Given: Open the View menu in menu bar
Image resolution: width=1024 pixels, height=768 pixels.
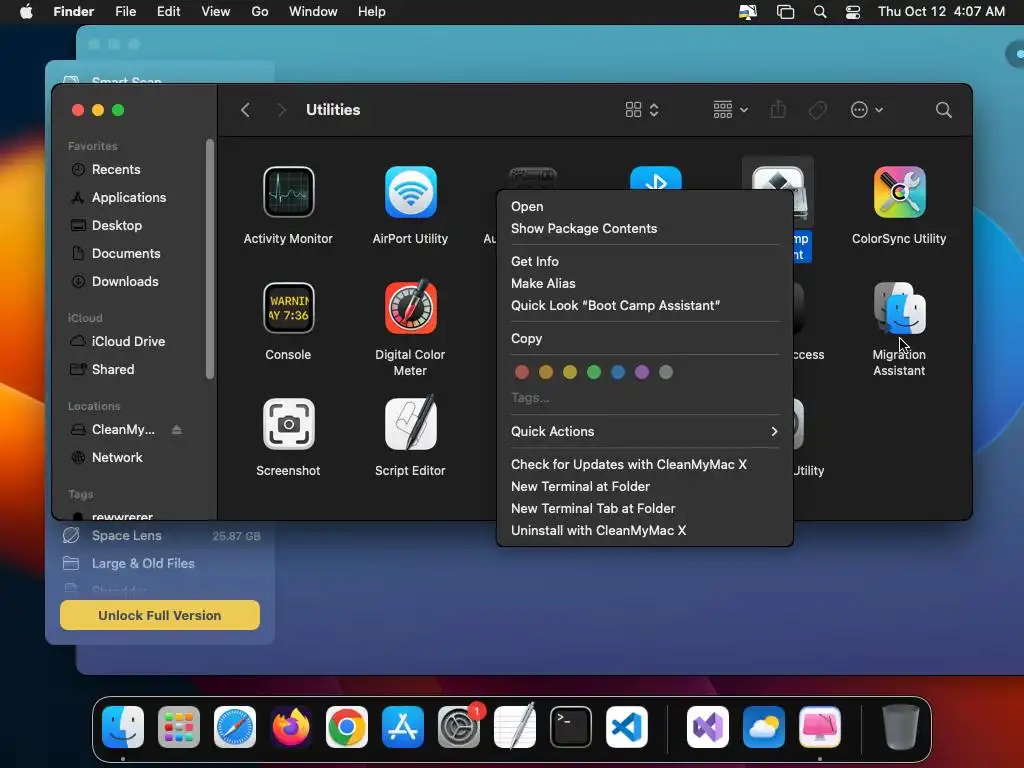Looking at the screenshot, I should click(216, 12).
